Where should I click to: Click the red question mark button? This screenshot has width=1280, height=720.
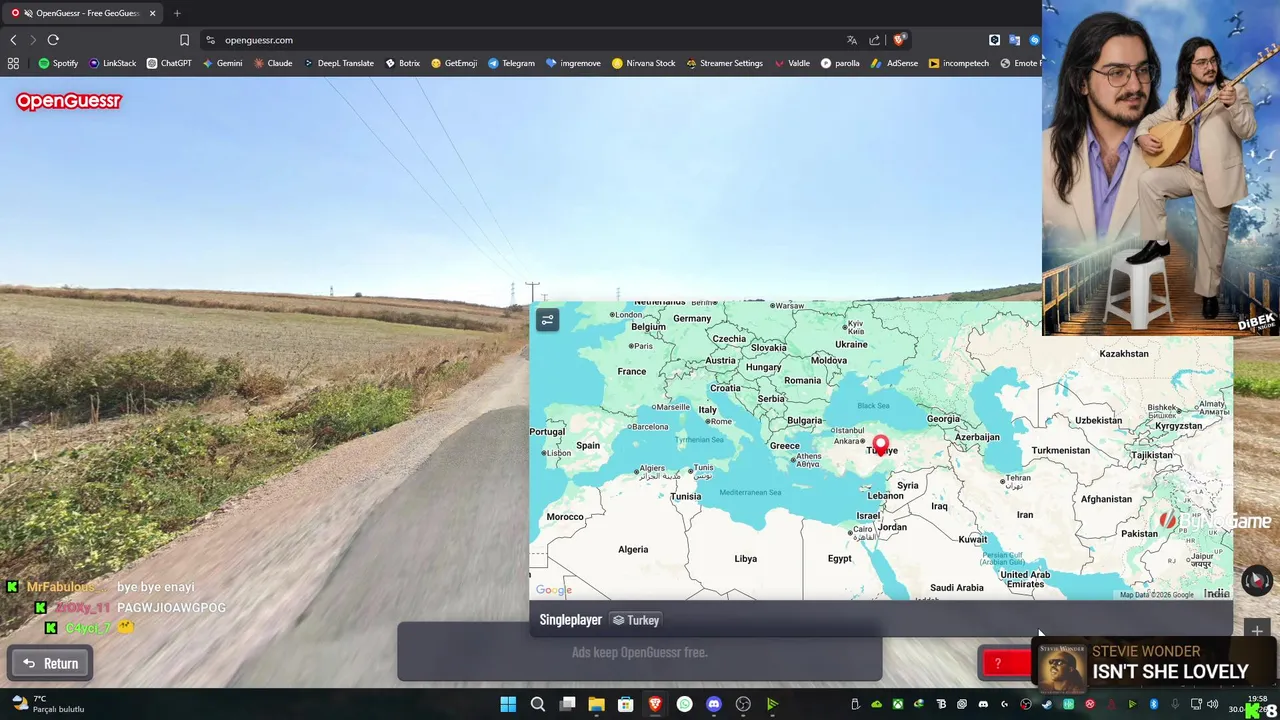(1008, 663)
